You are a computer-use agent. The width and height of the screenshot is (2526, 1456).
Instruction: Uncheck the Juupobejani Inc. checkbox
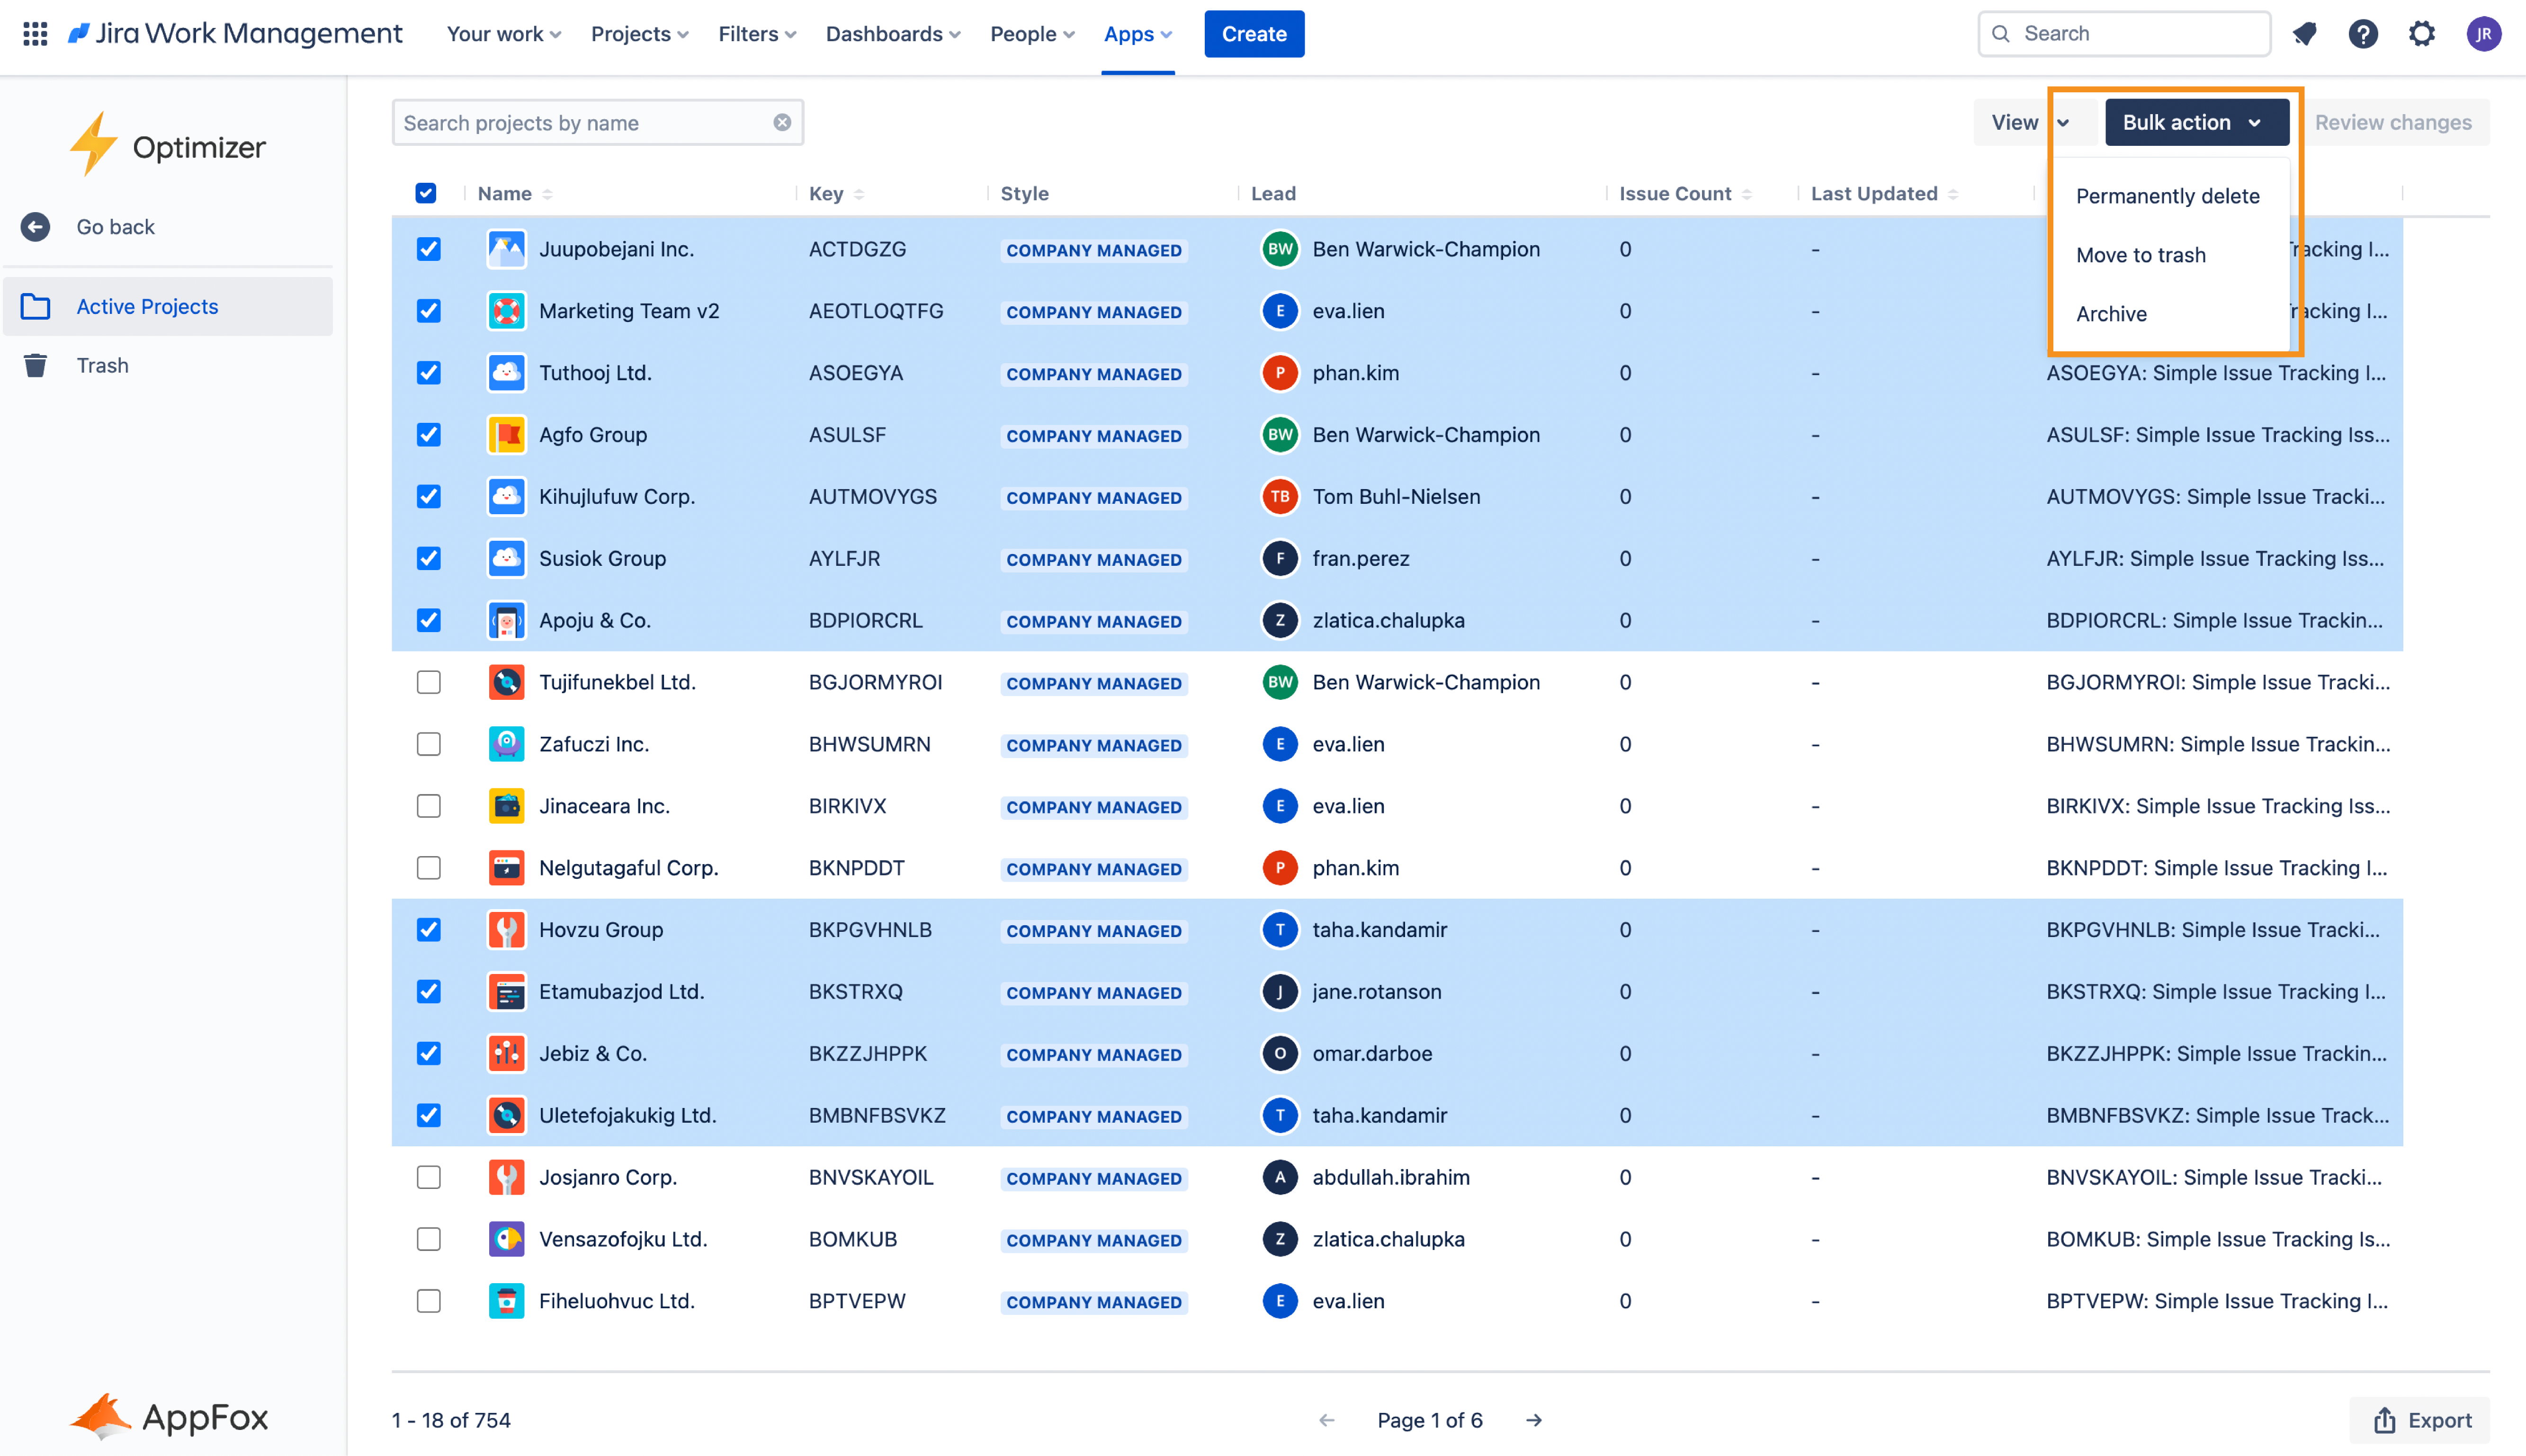(x=429, y=249)
